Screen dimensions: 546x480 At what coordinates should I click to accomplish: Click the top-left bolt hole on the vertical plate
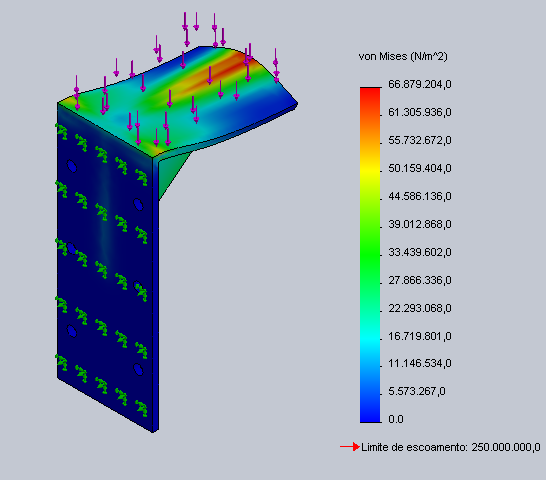point(72,166)
